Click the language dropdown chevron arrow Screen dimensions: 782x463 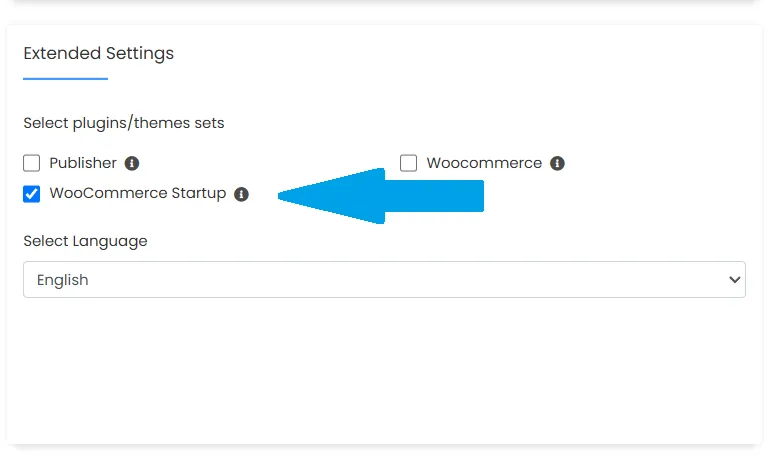735,280
